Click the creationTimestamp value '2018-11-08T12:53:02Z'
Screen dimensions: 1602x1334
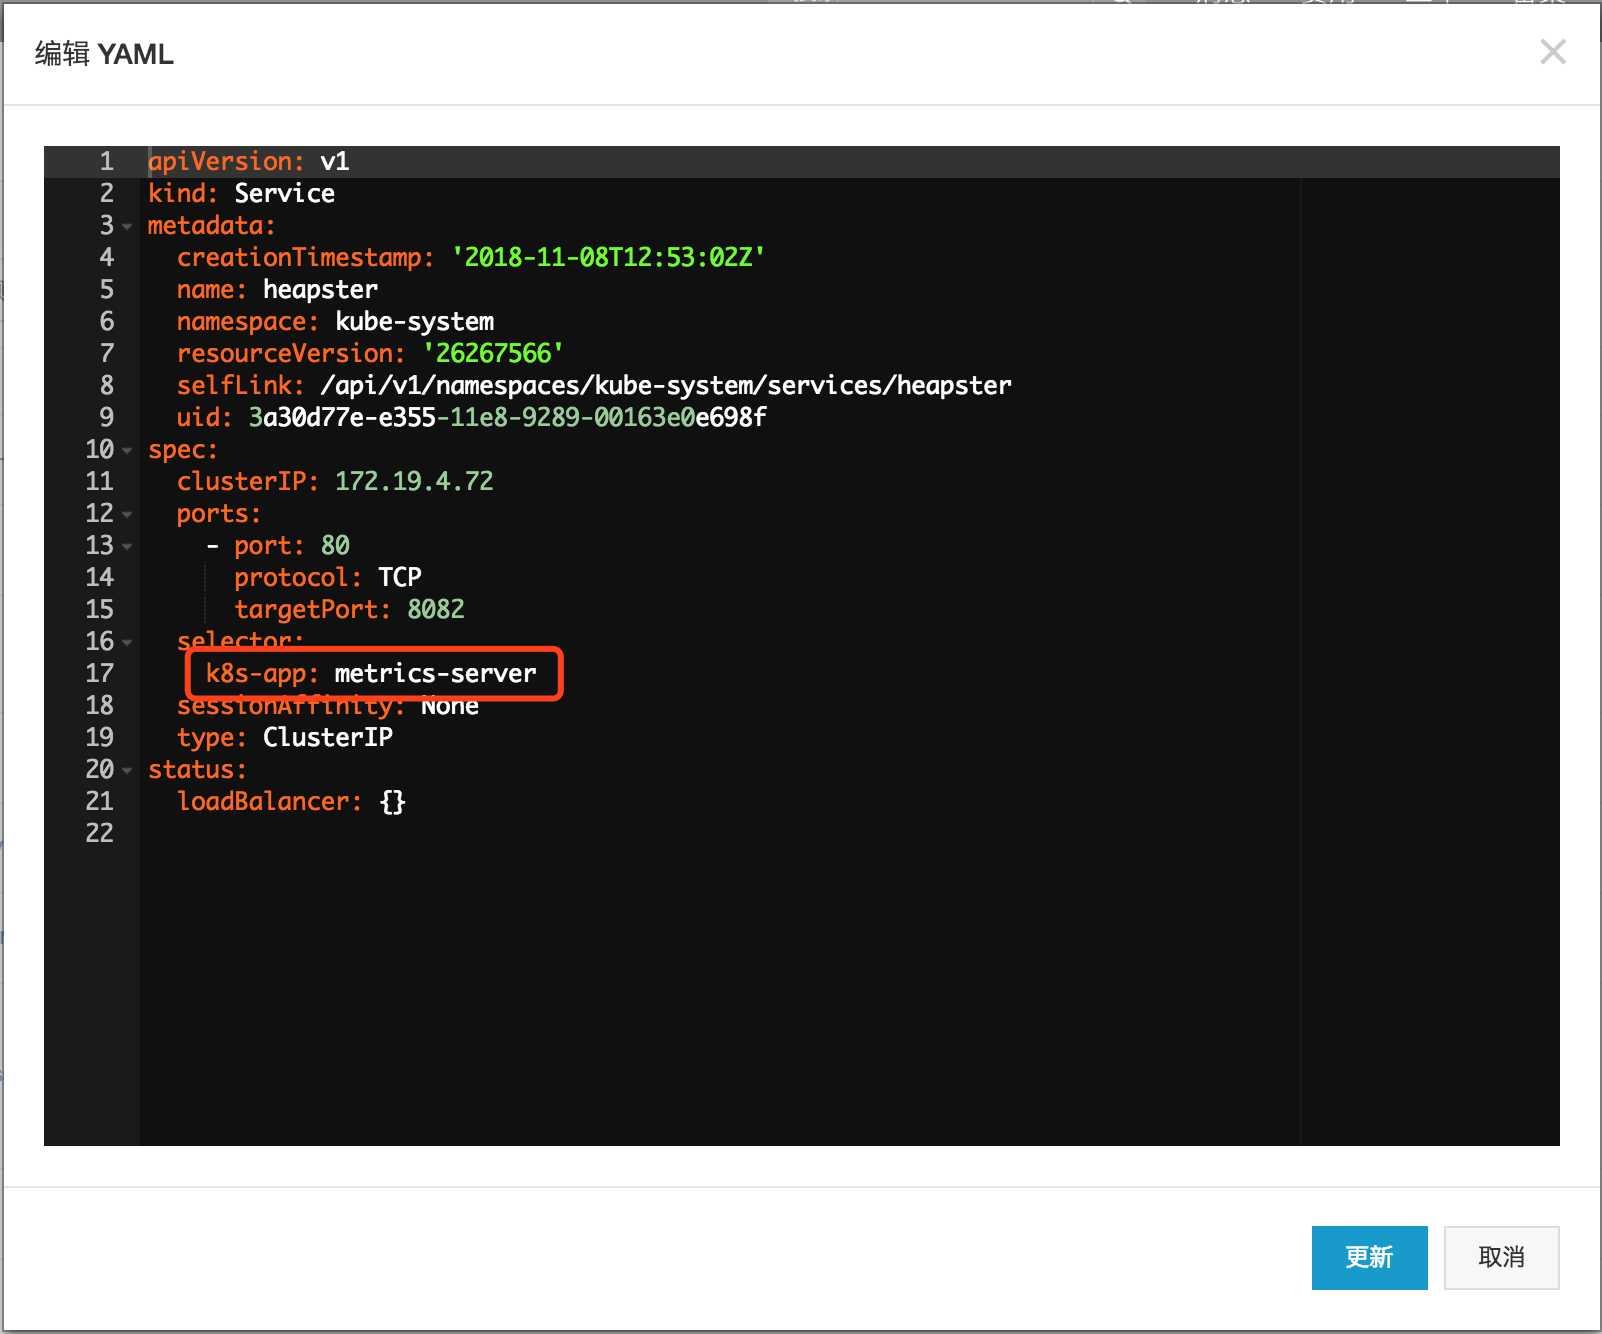coord(608,257)
